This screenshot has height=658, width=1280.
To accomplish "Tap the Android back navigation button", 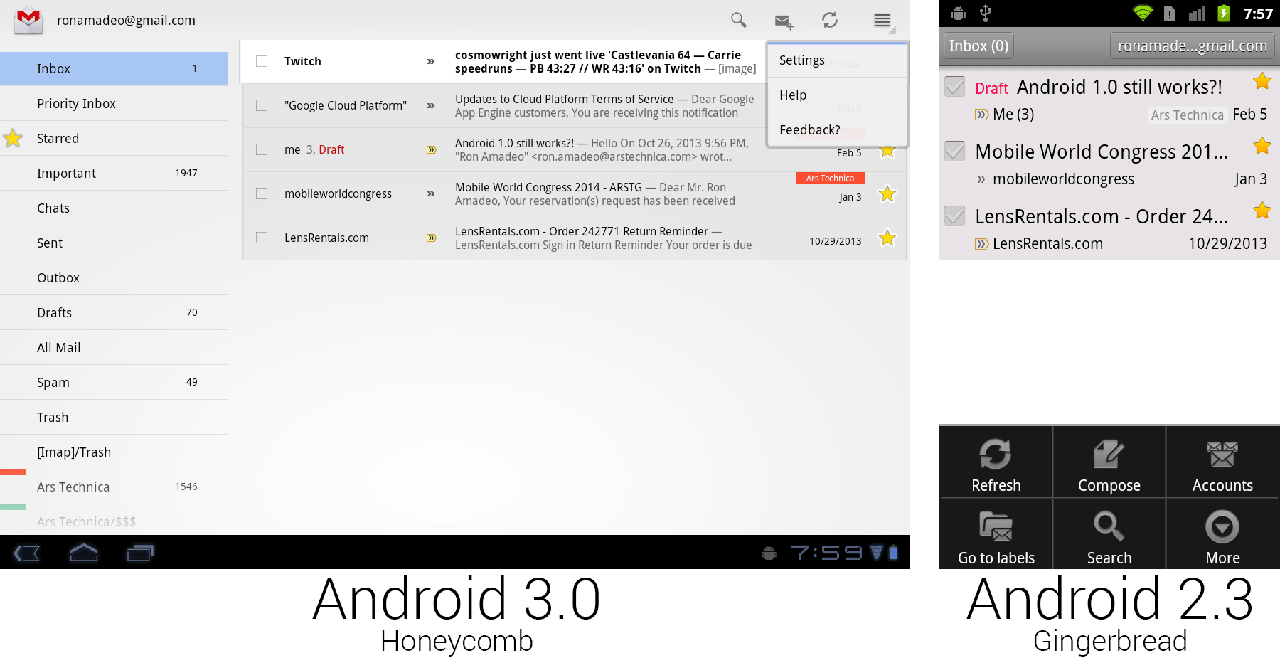I will pyautogui.click(x=27, y=552).
